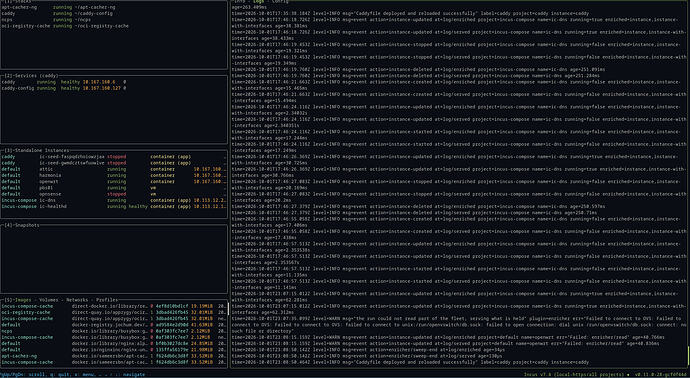Select the oci-registry-cache stack row
This screenshot has width=690, height=378.
coord(114,26)
